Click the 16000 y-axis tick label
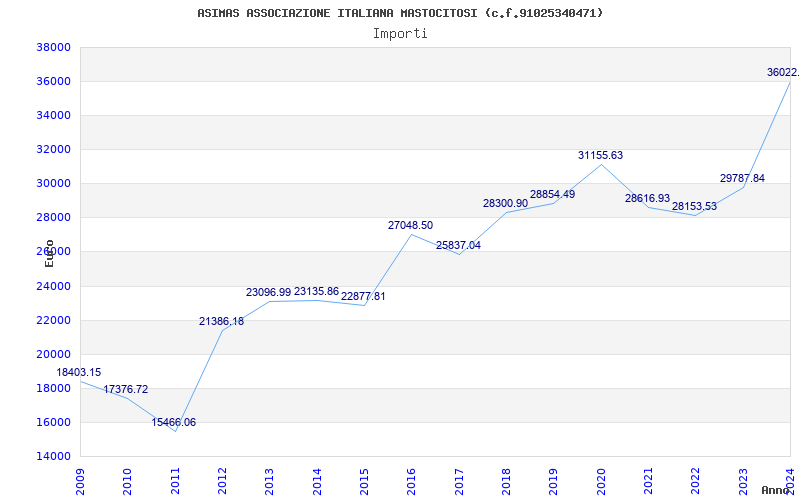 (x=53, y=422)
